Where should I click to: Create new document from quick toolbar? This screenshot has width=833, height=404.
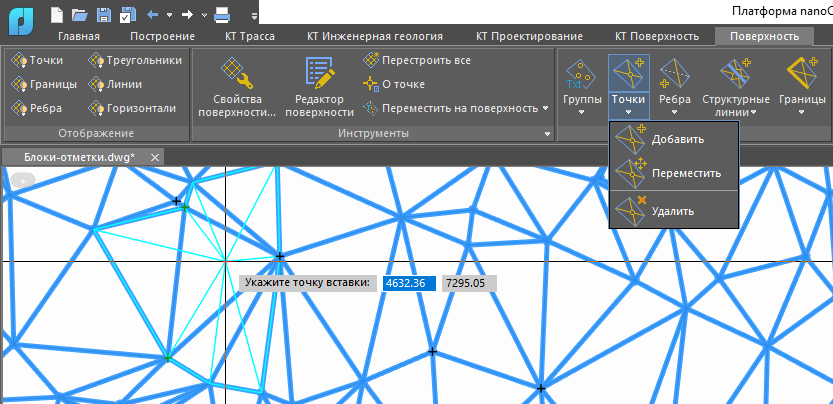pos(59,15)
